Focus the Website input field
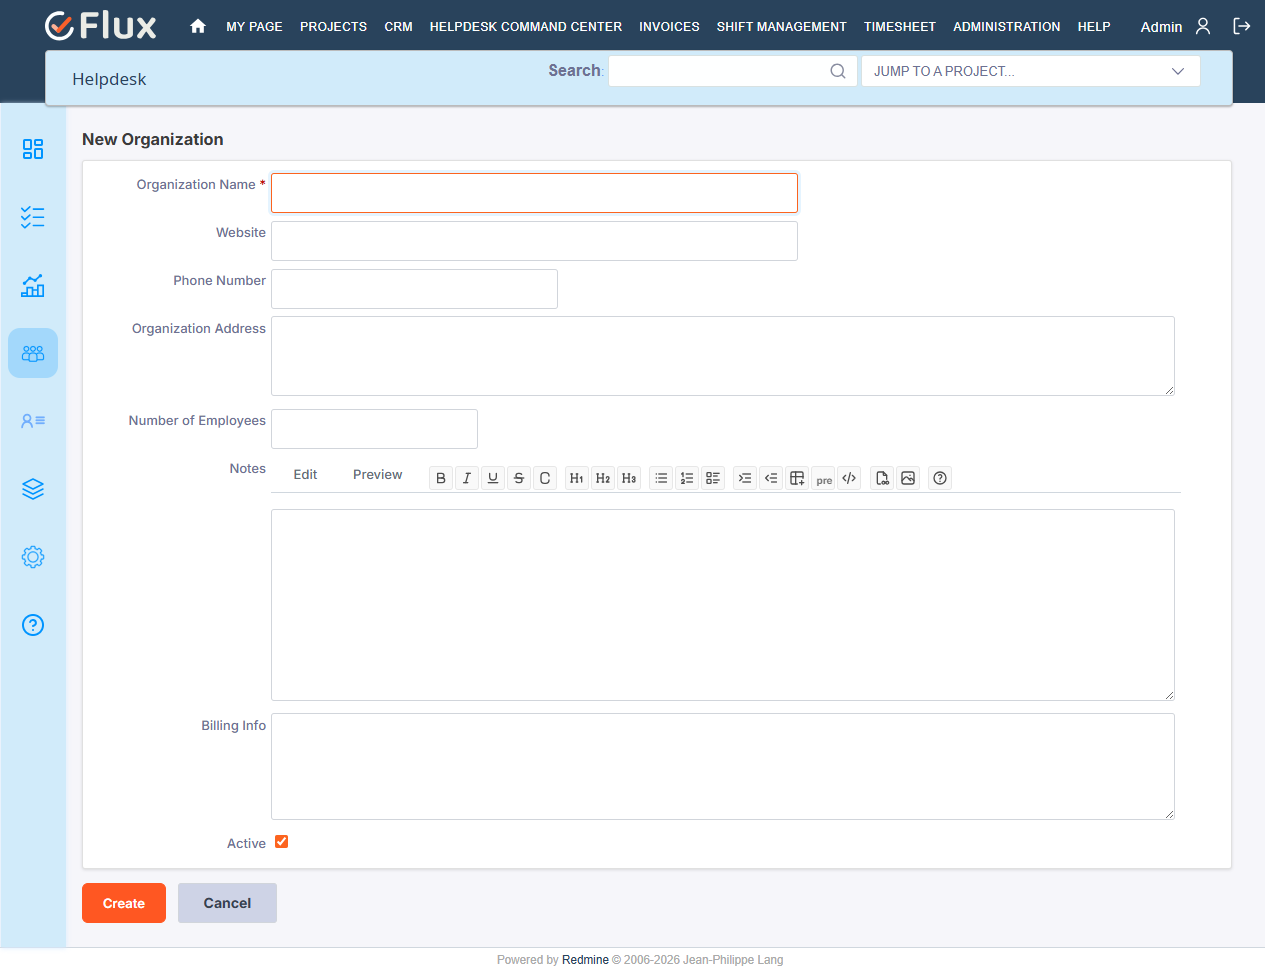 [534, 241]
